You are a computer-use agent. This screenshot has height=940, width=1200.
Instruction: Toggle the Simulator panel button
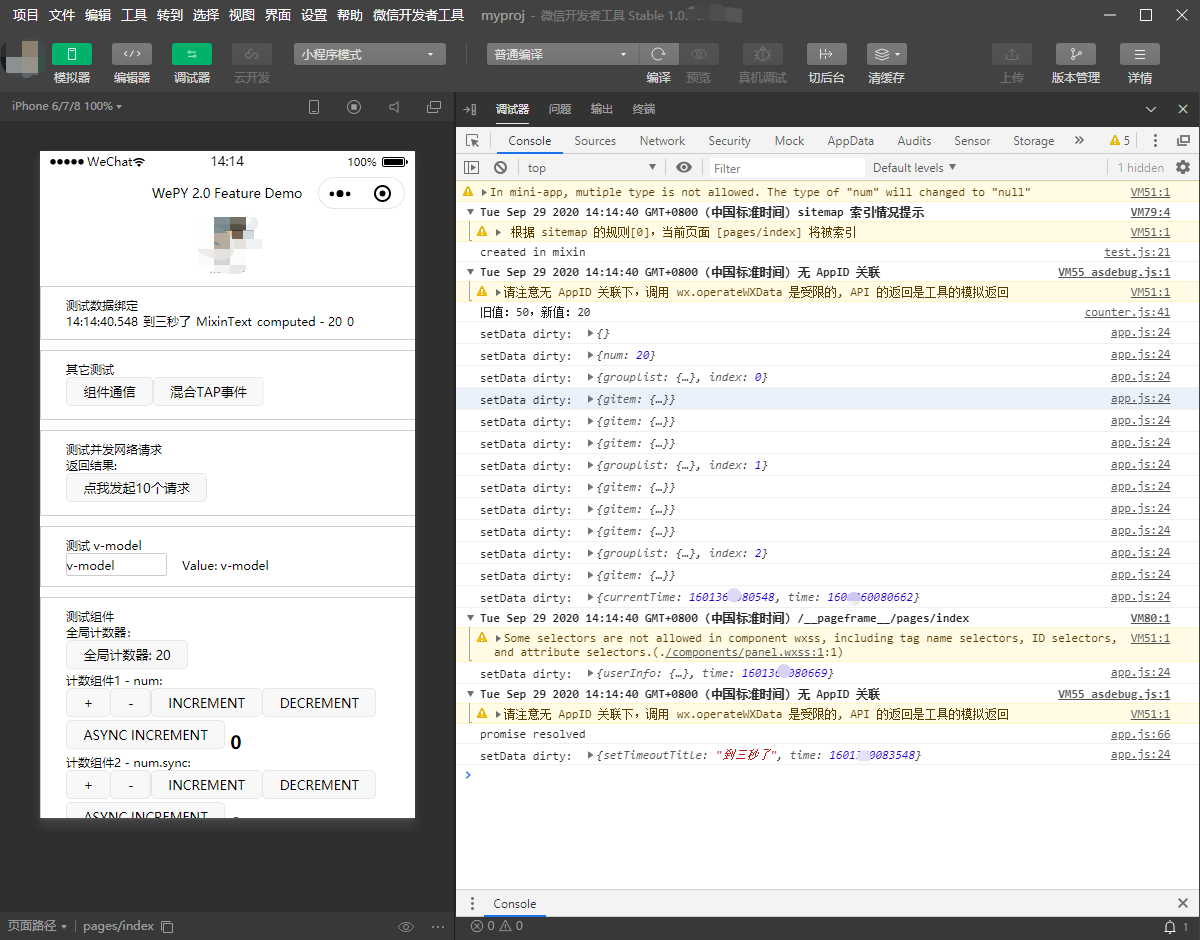click(x=71, y=54)
